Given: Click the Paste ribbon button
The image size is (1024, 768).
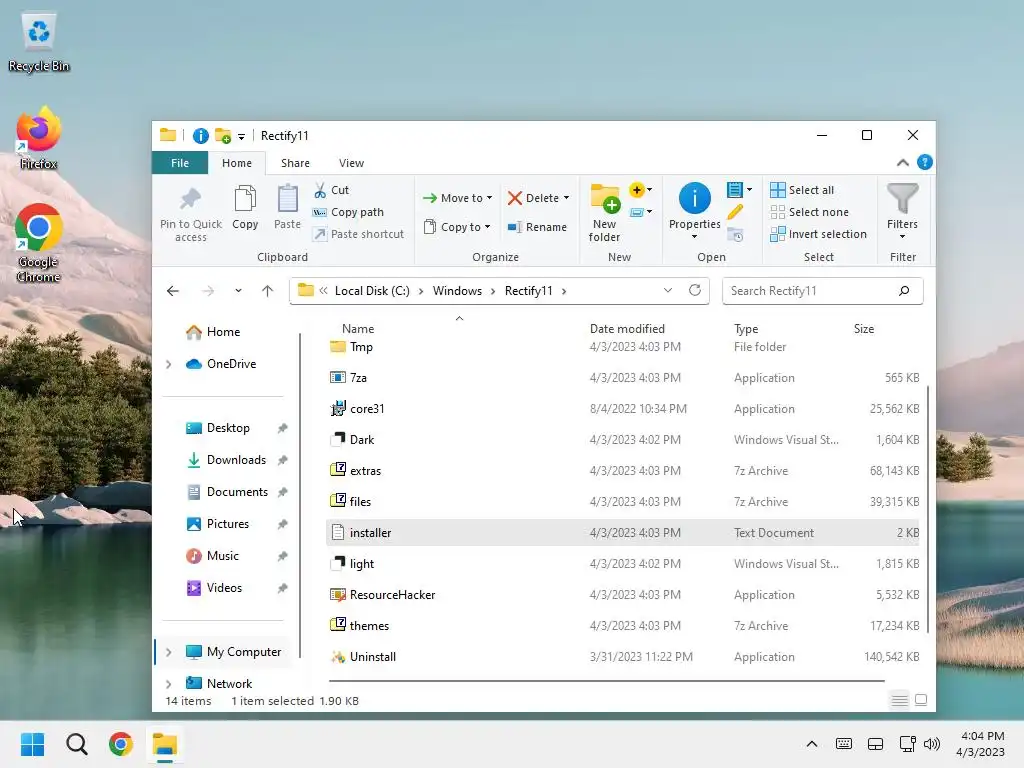Looking at the screenshot, I should (x=287, y=208).
